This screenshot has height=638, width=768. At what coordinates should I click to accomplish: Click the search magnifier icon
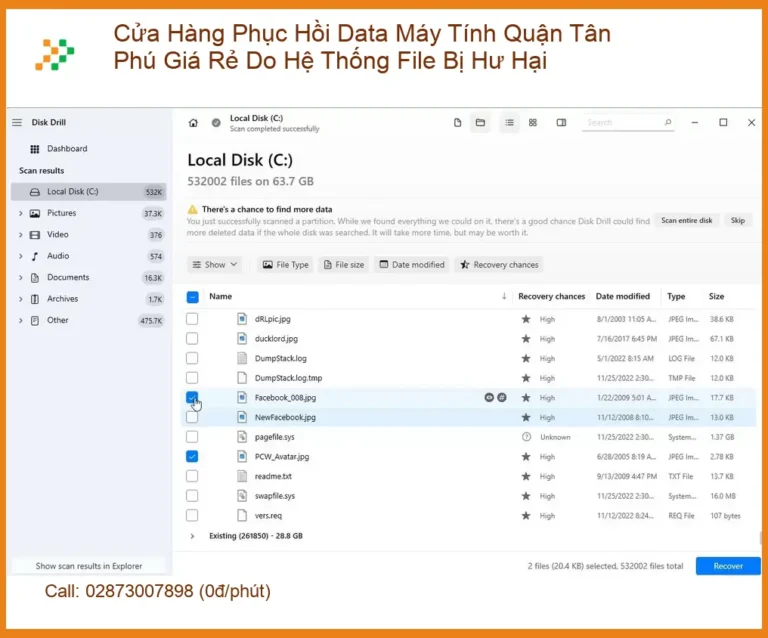click(x=668, y=122)
